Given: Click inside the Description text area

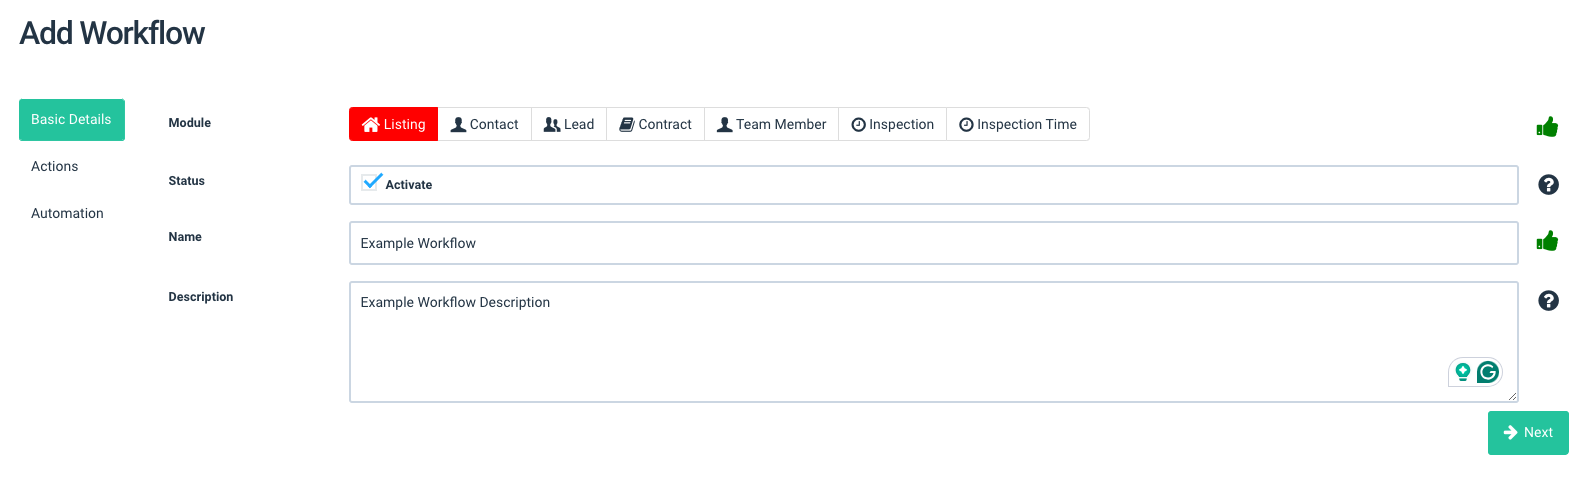Looking at the screenshot, I should click(x=934, y=342).
